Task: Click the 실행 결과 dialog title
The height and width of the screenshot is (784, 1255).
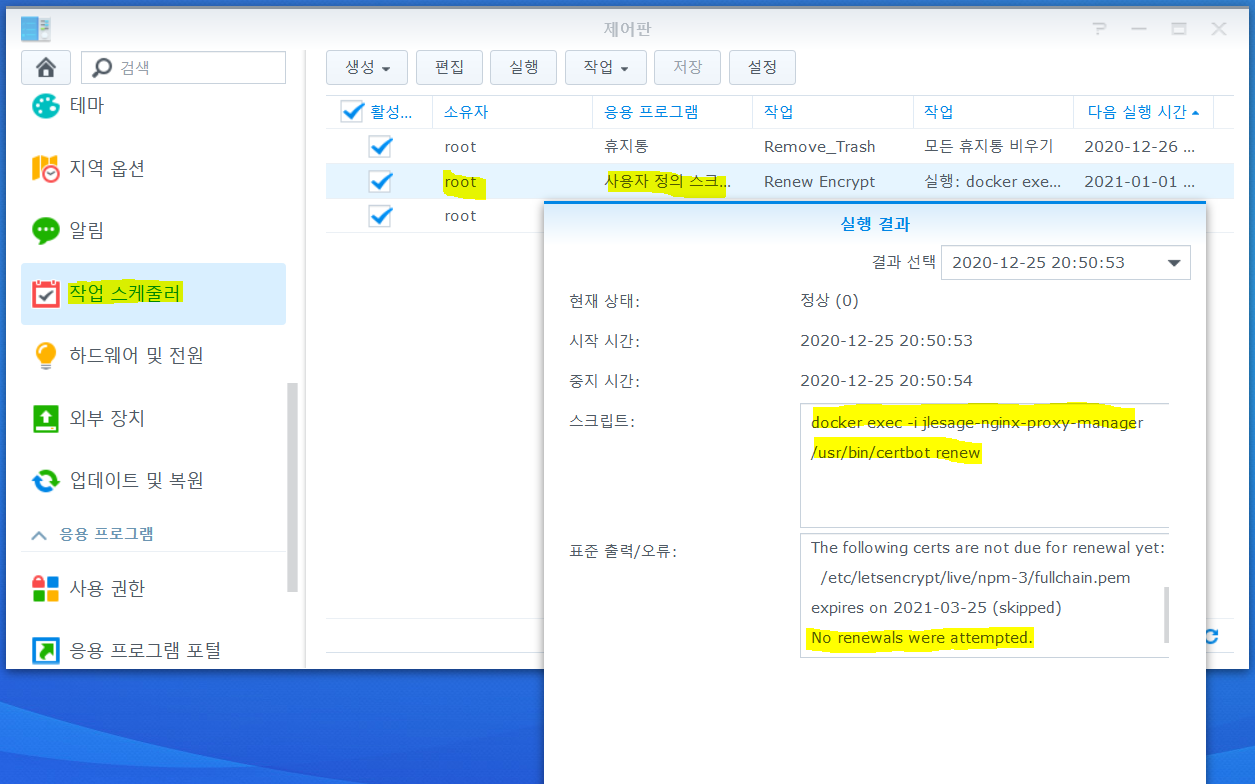Action: pos(875,224)
